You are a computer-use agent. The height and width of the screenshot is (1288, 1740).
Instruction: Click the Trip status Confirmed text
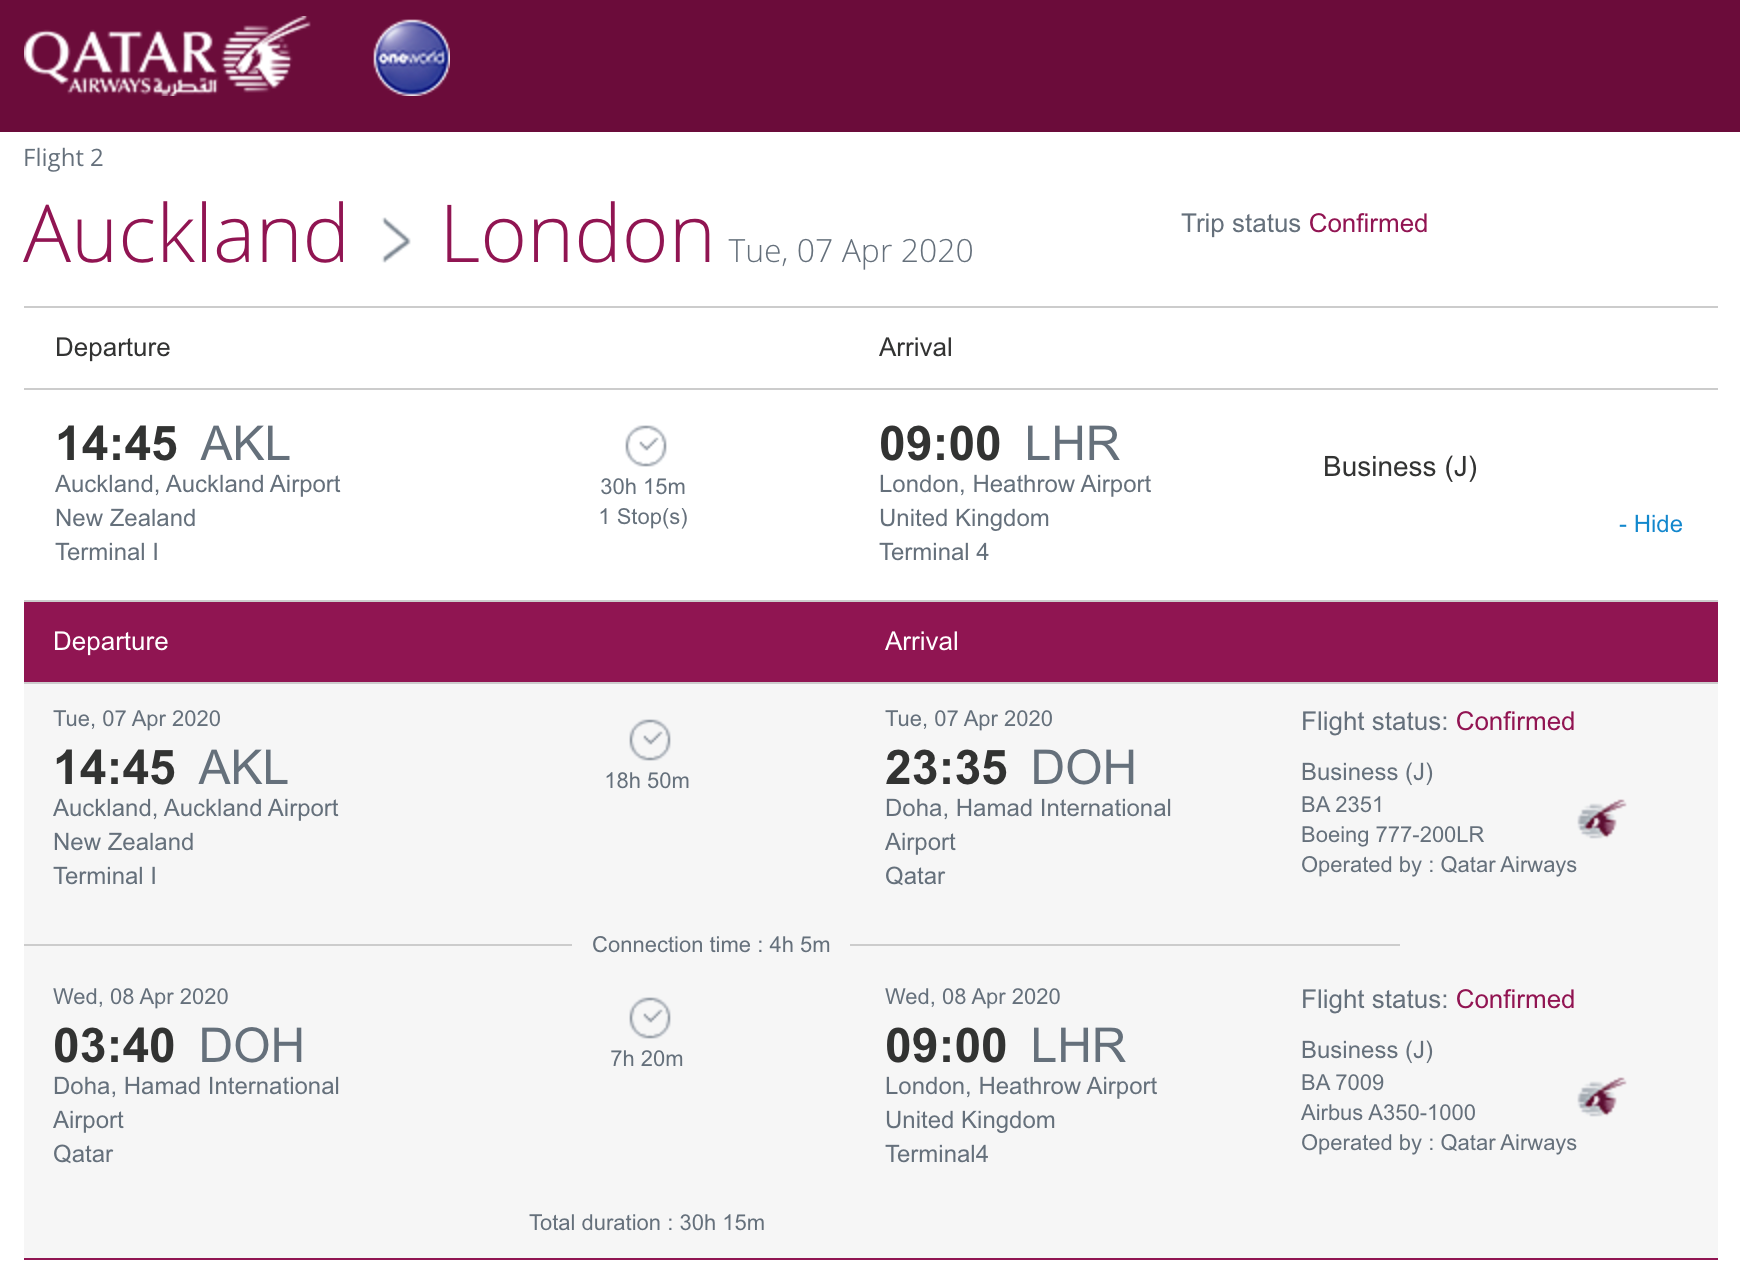tap(1304, 223)
